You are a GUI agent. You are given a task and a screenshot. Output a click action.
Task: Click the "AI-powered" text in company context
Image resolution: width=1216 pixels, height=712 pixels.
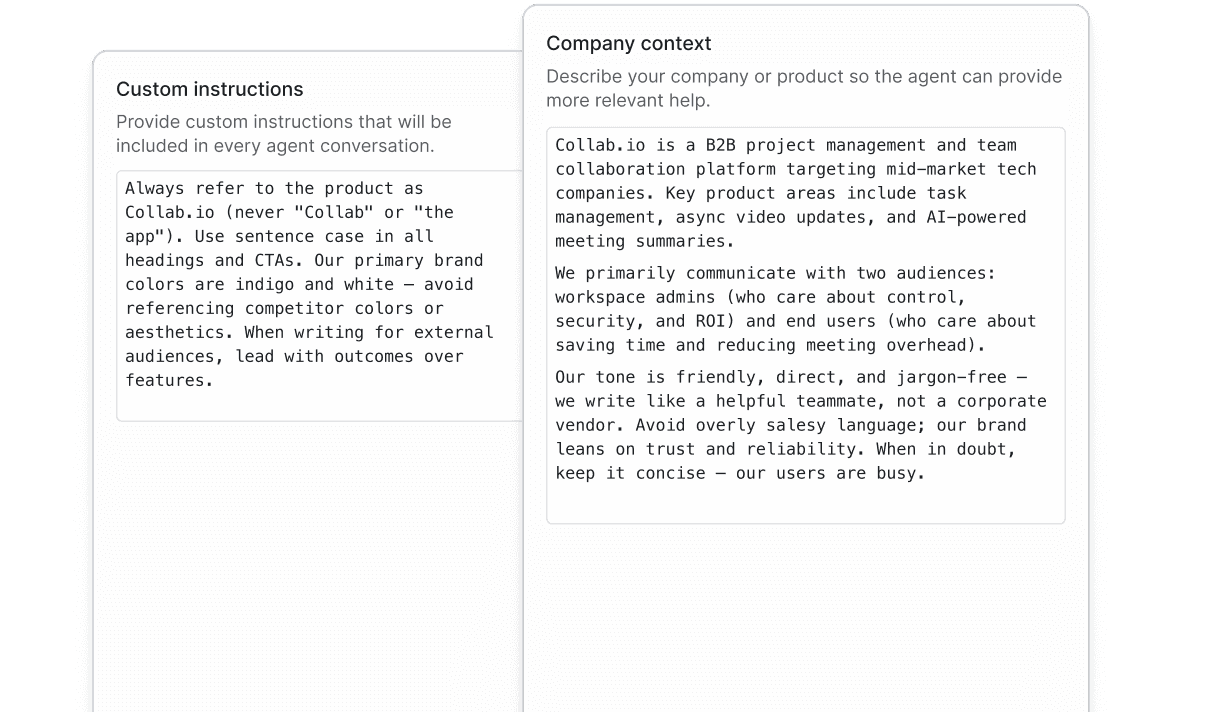(975, 217)
